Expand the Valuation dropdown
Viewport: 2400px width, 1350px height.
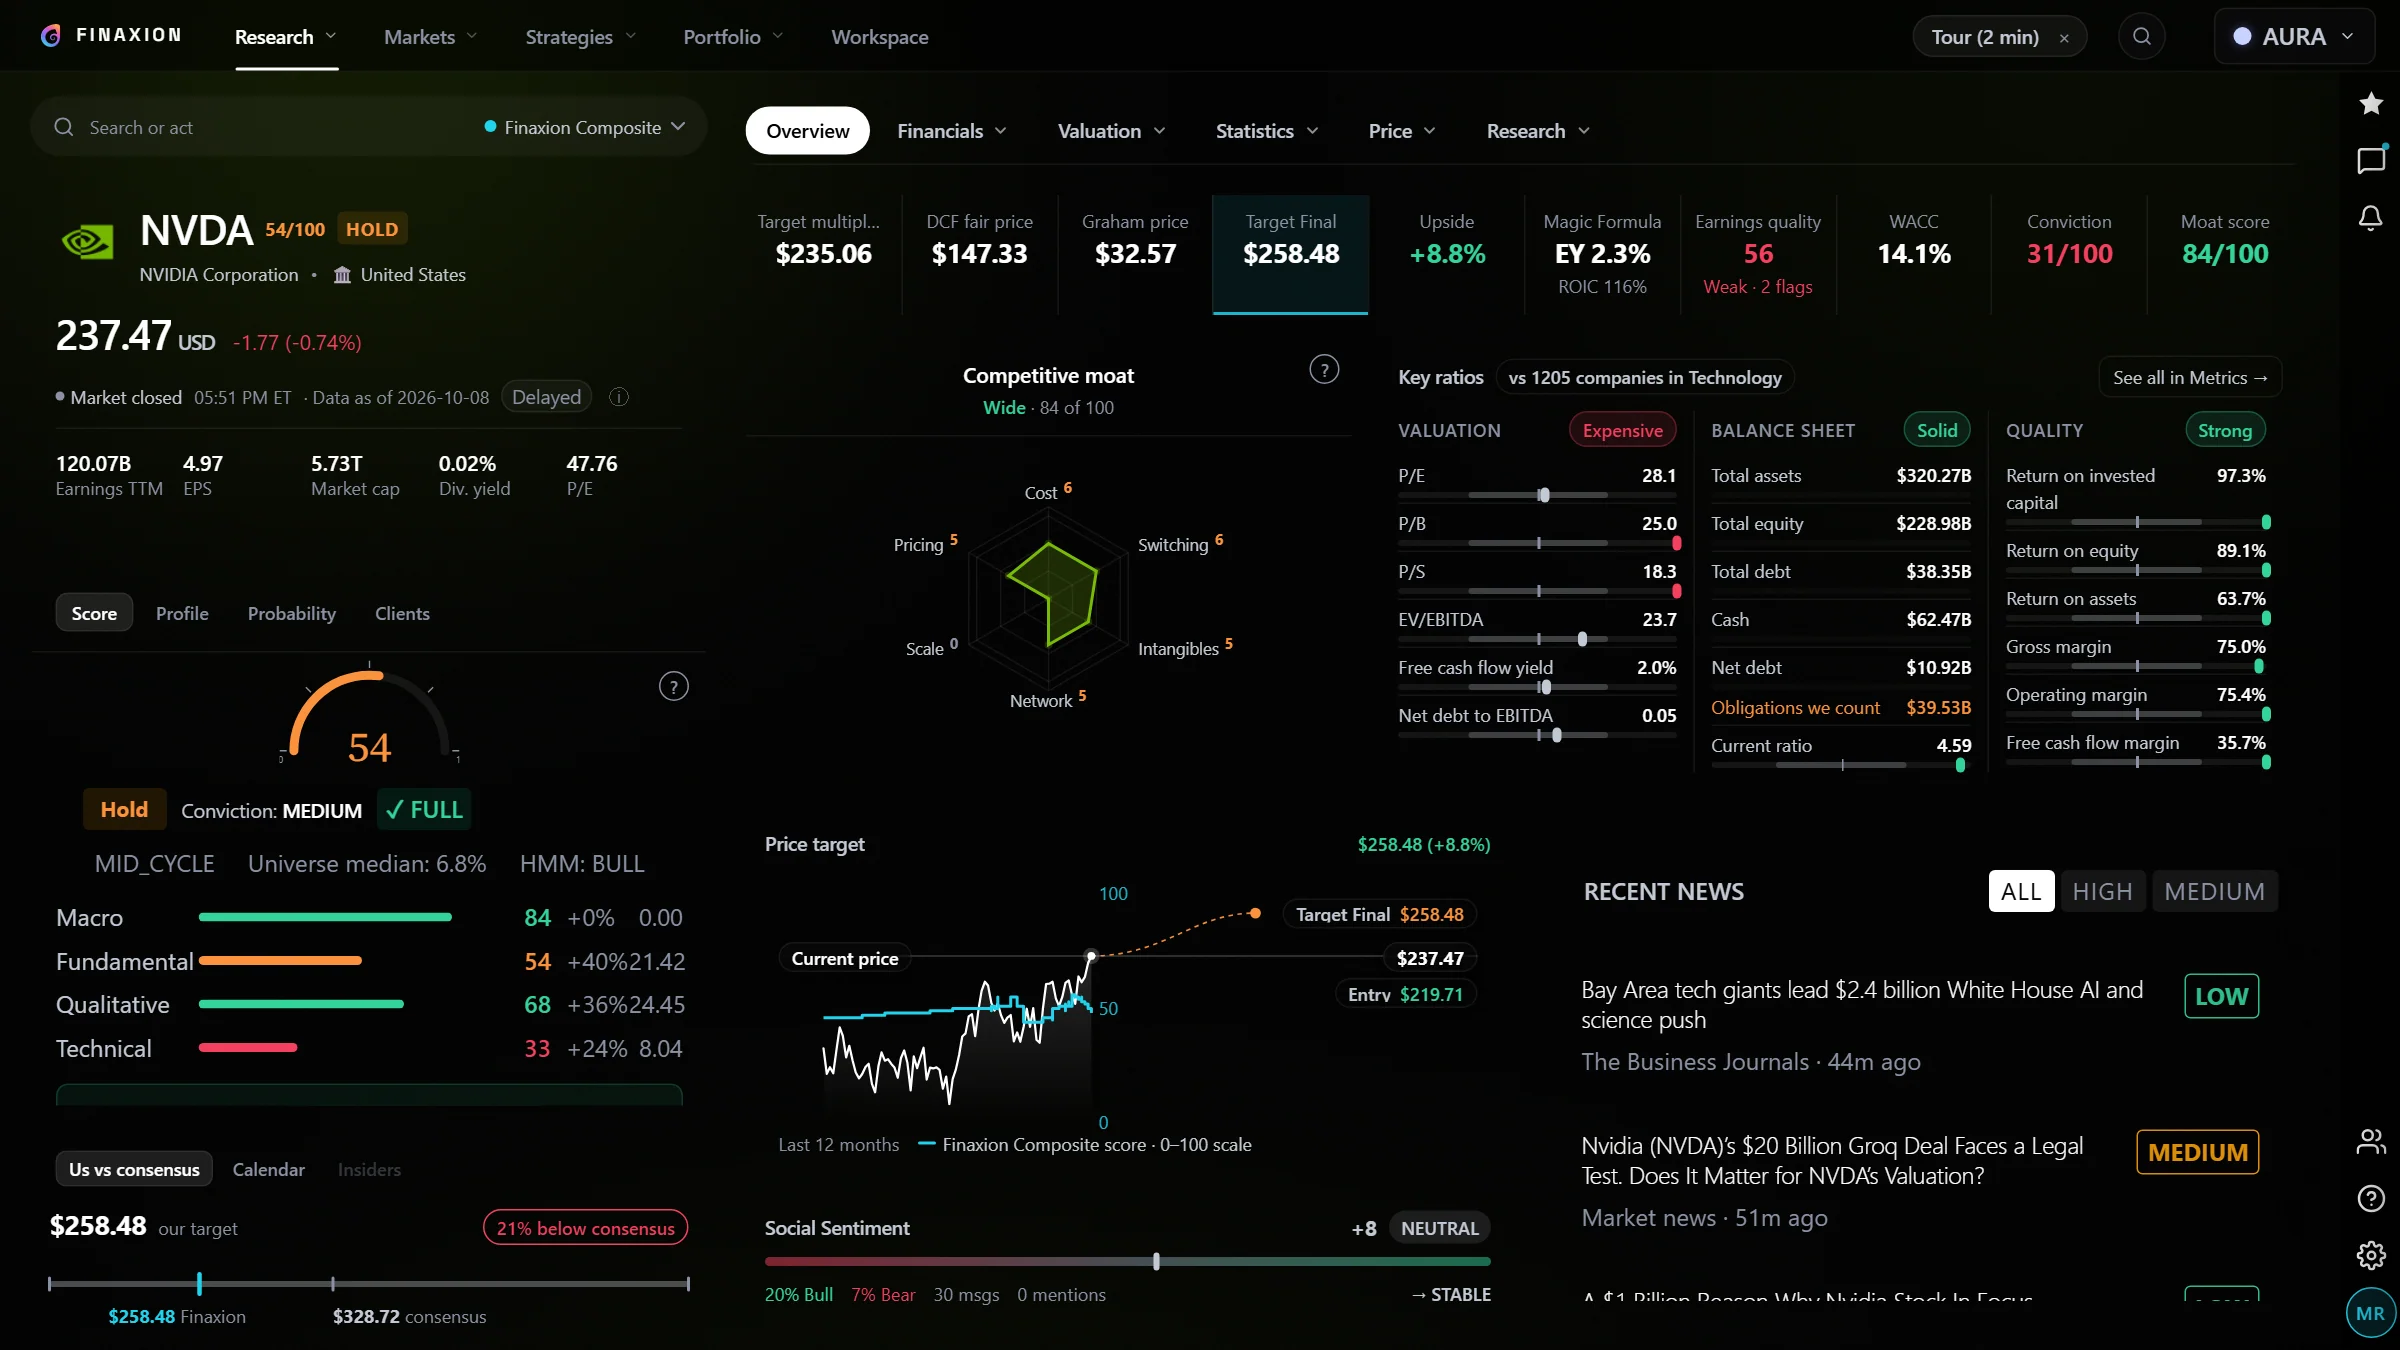1111,131
